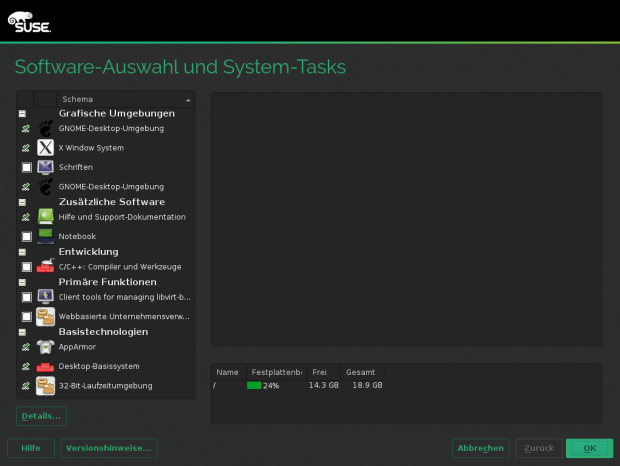
Task: Toggle Hilfe und Support-Dokumentation status mark
Action: point(26,217)
